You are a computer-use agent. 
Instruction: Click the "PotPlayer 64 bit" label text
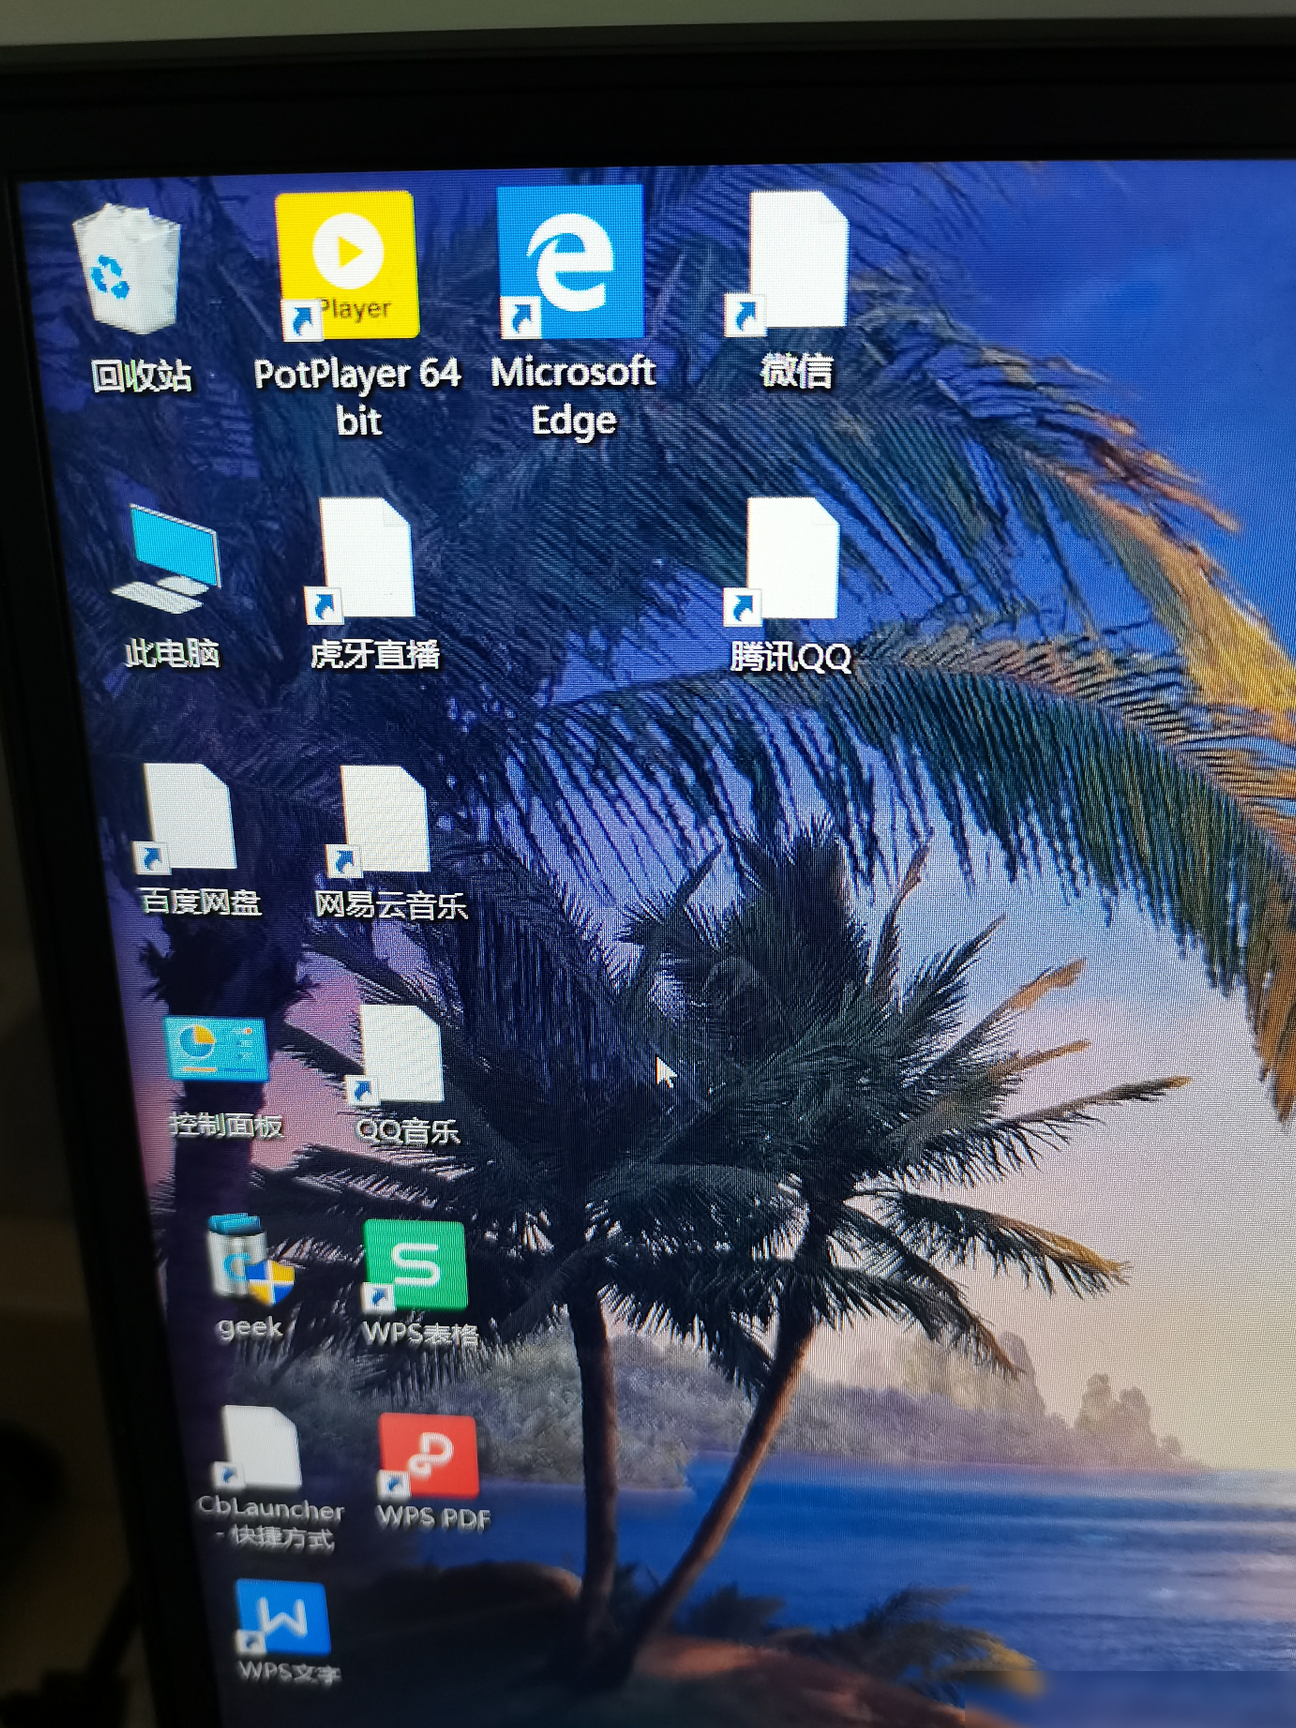[357, 396]
